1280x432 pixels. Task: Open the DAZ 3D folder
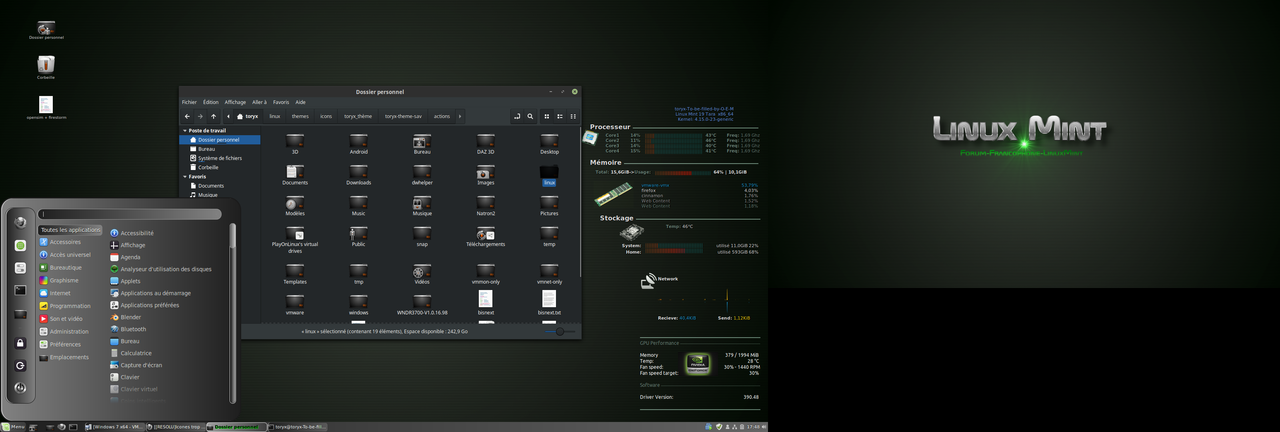485,144
